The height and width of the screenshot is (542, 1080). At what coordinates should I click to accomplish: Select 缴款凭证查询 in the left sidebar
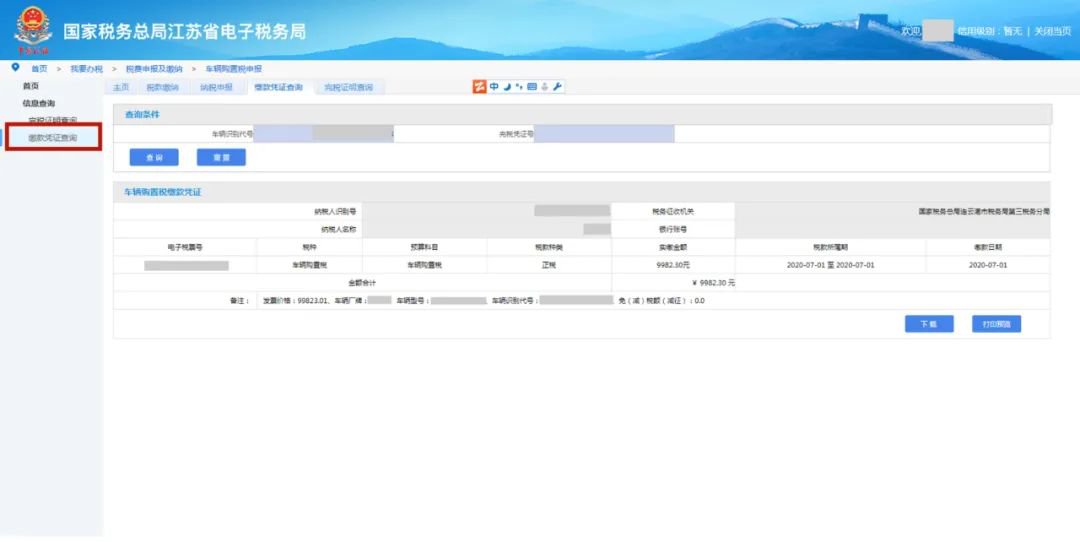pos(52,137)
